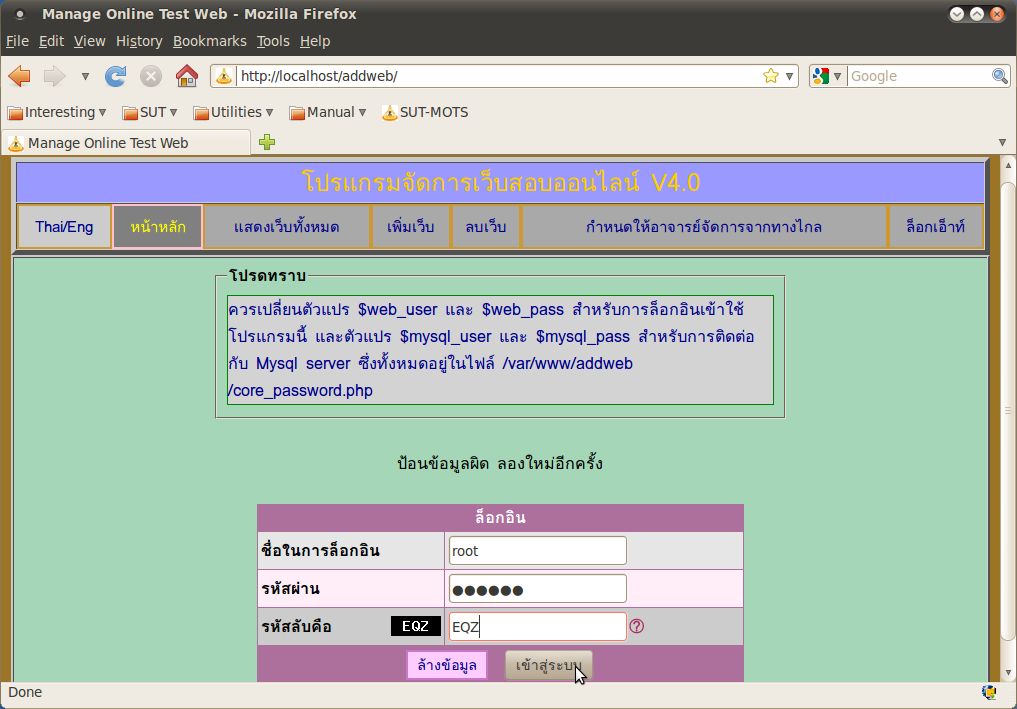The height and width of the screenshot is (709, 1017).
Task: Expand the Interesting bookmarks folder
Action: pyautogui.click(x=57, y=112)
